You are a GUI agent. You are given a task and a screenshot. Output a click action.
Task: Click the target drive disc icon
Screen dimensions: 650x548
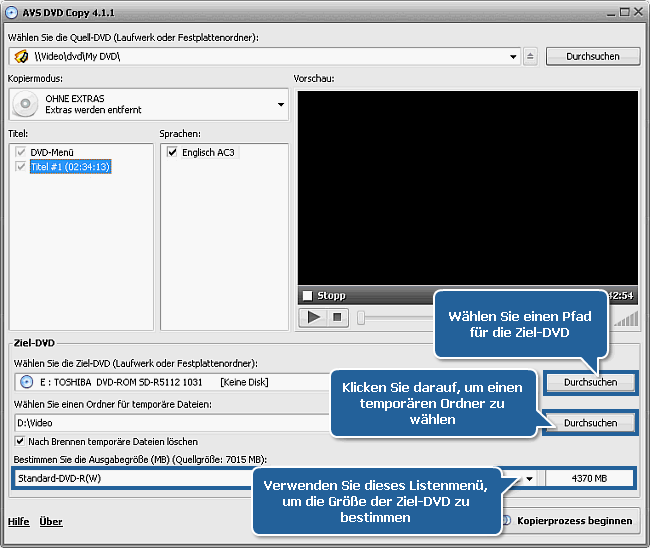point(27,382)
